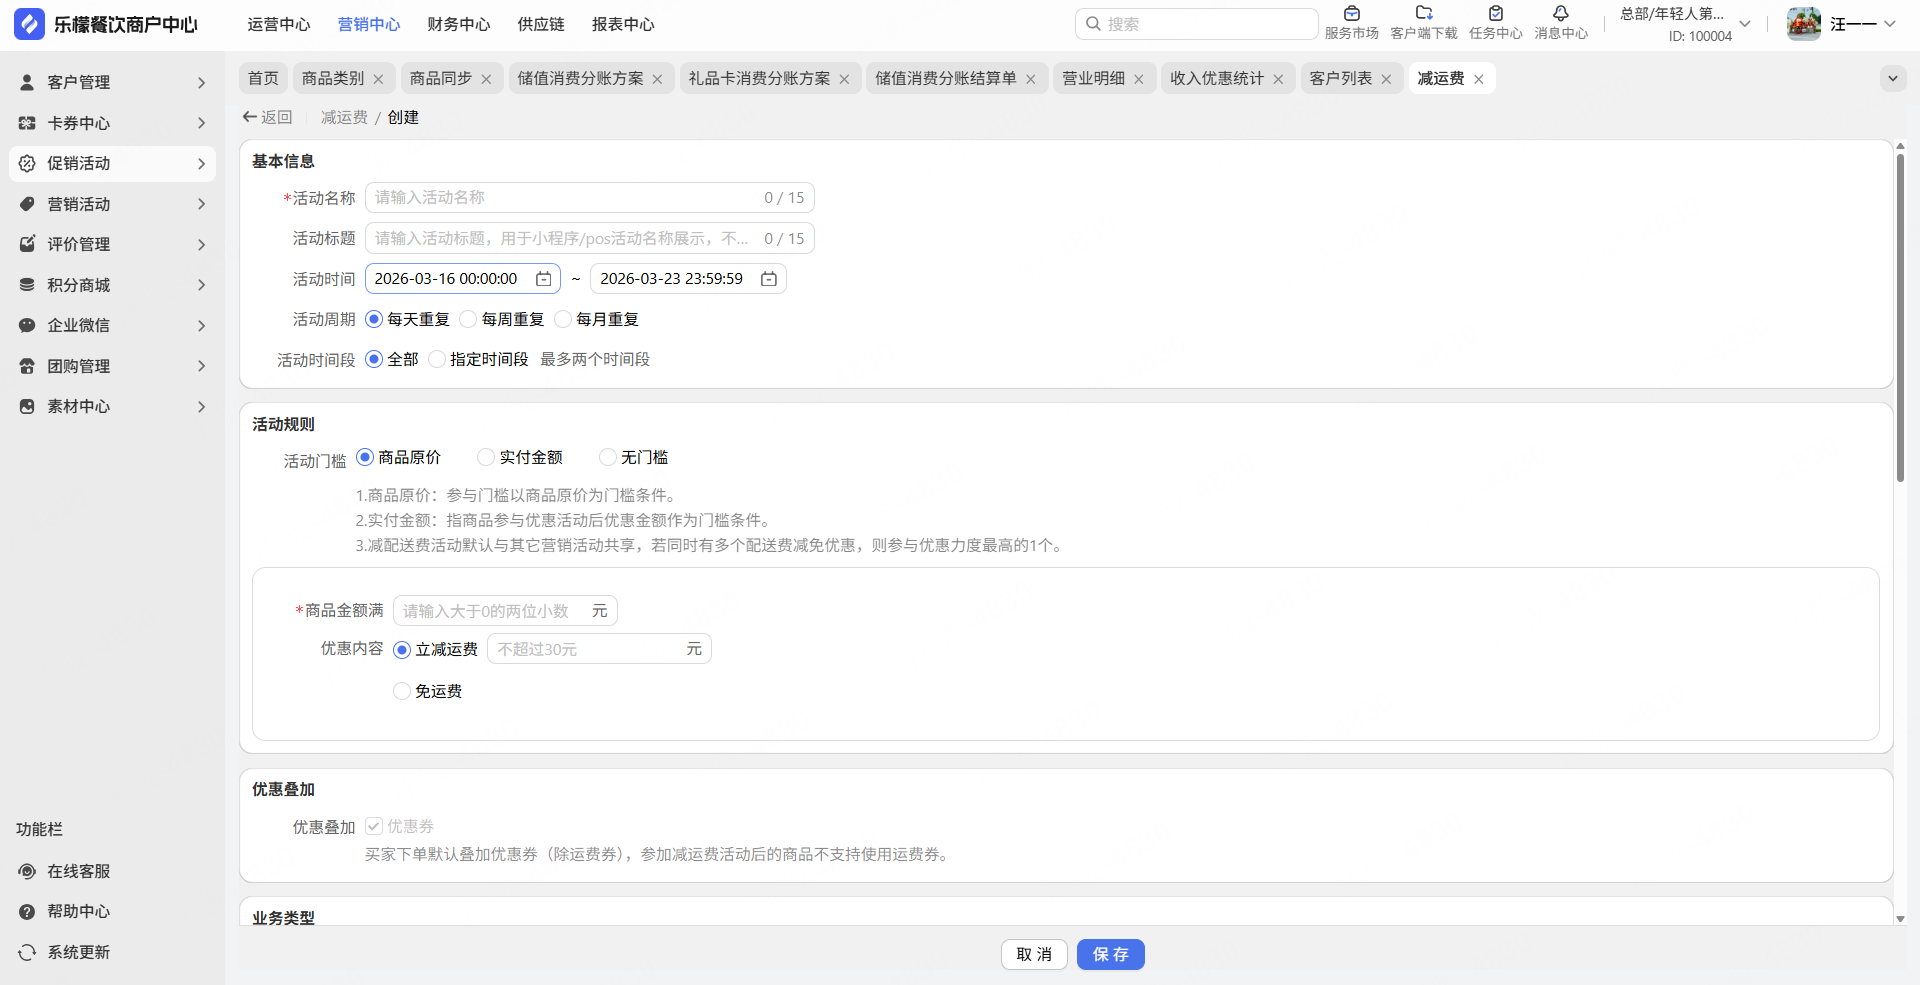Expand the 卡券中心 submenu chevron
Screen dimensions: 1920x985
click(201, 123)
